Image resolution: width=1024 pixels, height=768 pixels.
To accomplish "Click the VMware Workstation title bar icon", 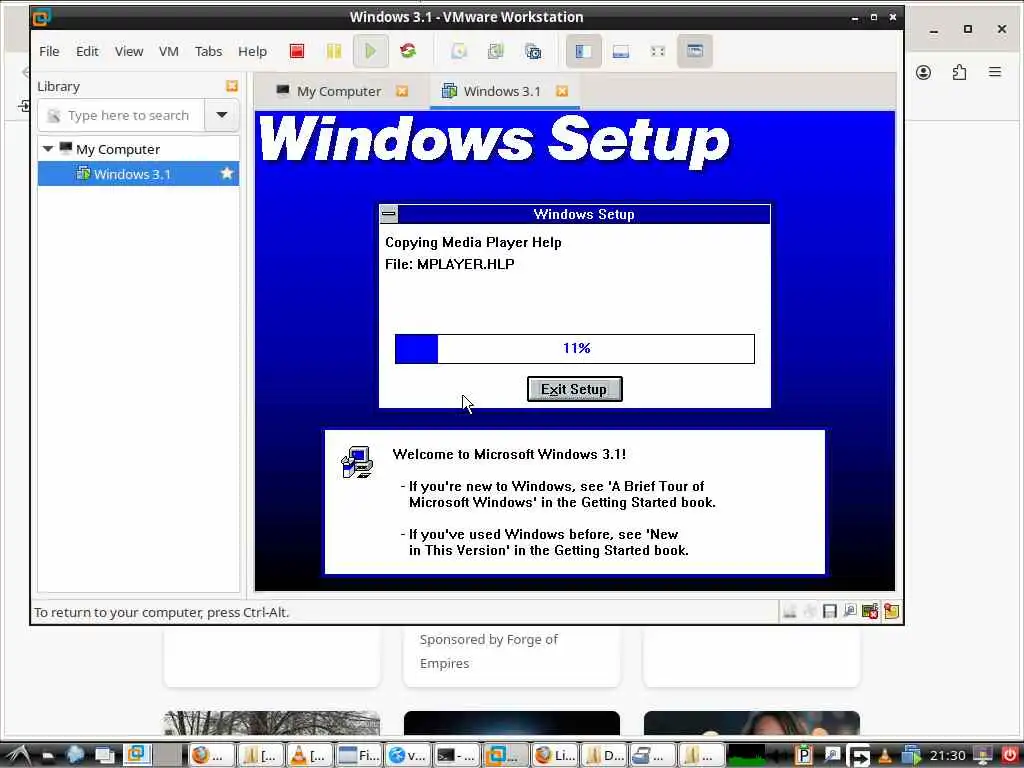I will pyautogui.click(x=41, y=17).
